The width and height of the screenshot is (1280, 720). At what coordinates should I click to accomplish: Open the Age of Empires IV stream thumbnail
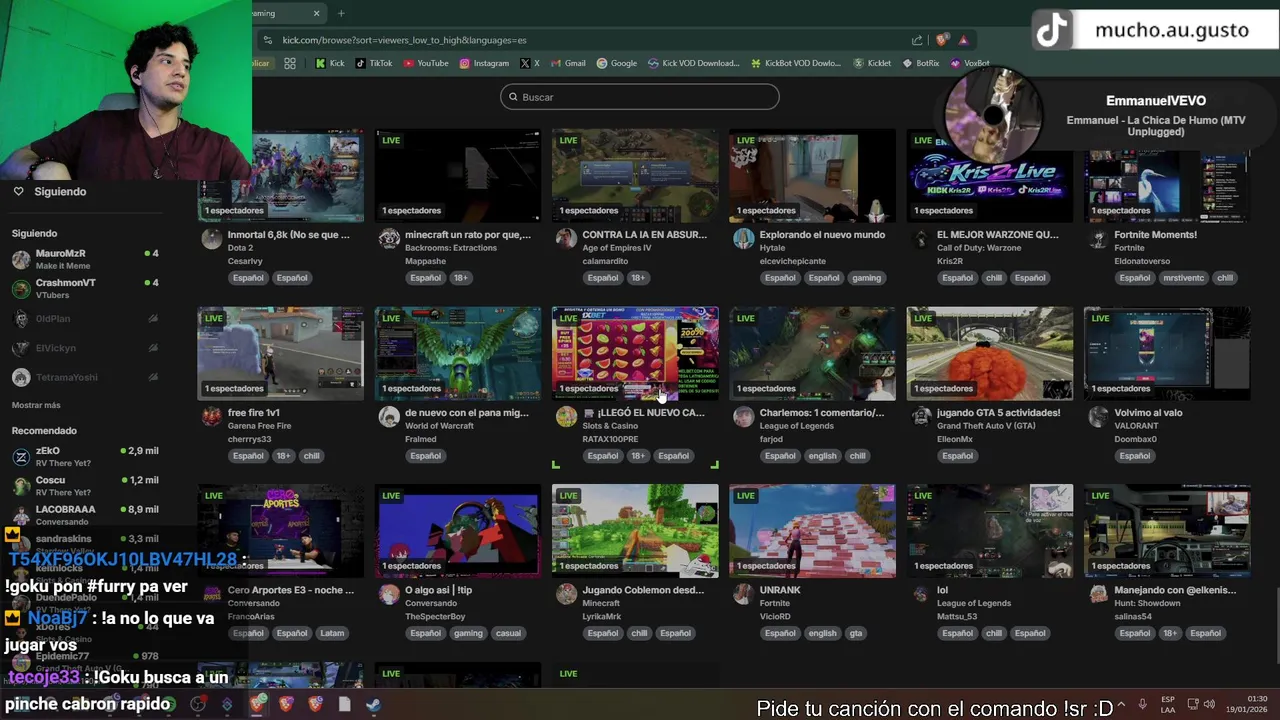pyautogui.click(x=635, y=175)
